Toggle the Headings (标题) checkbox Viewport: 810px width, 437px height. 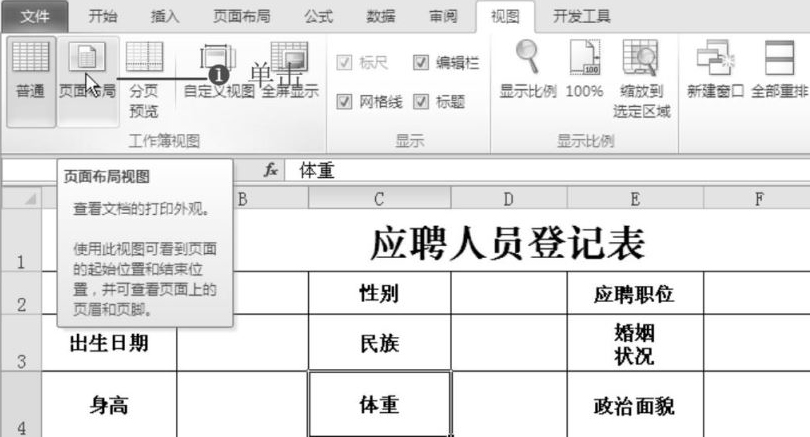point(420,101)
